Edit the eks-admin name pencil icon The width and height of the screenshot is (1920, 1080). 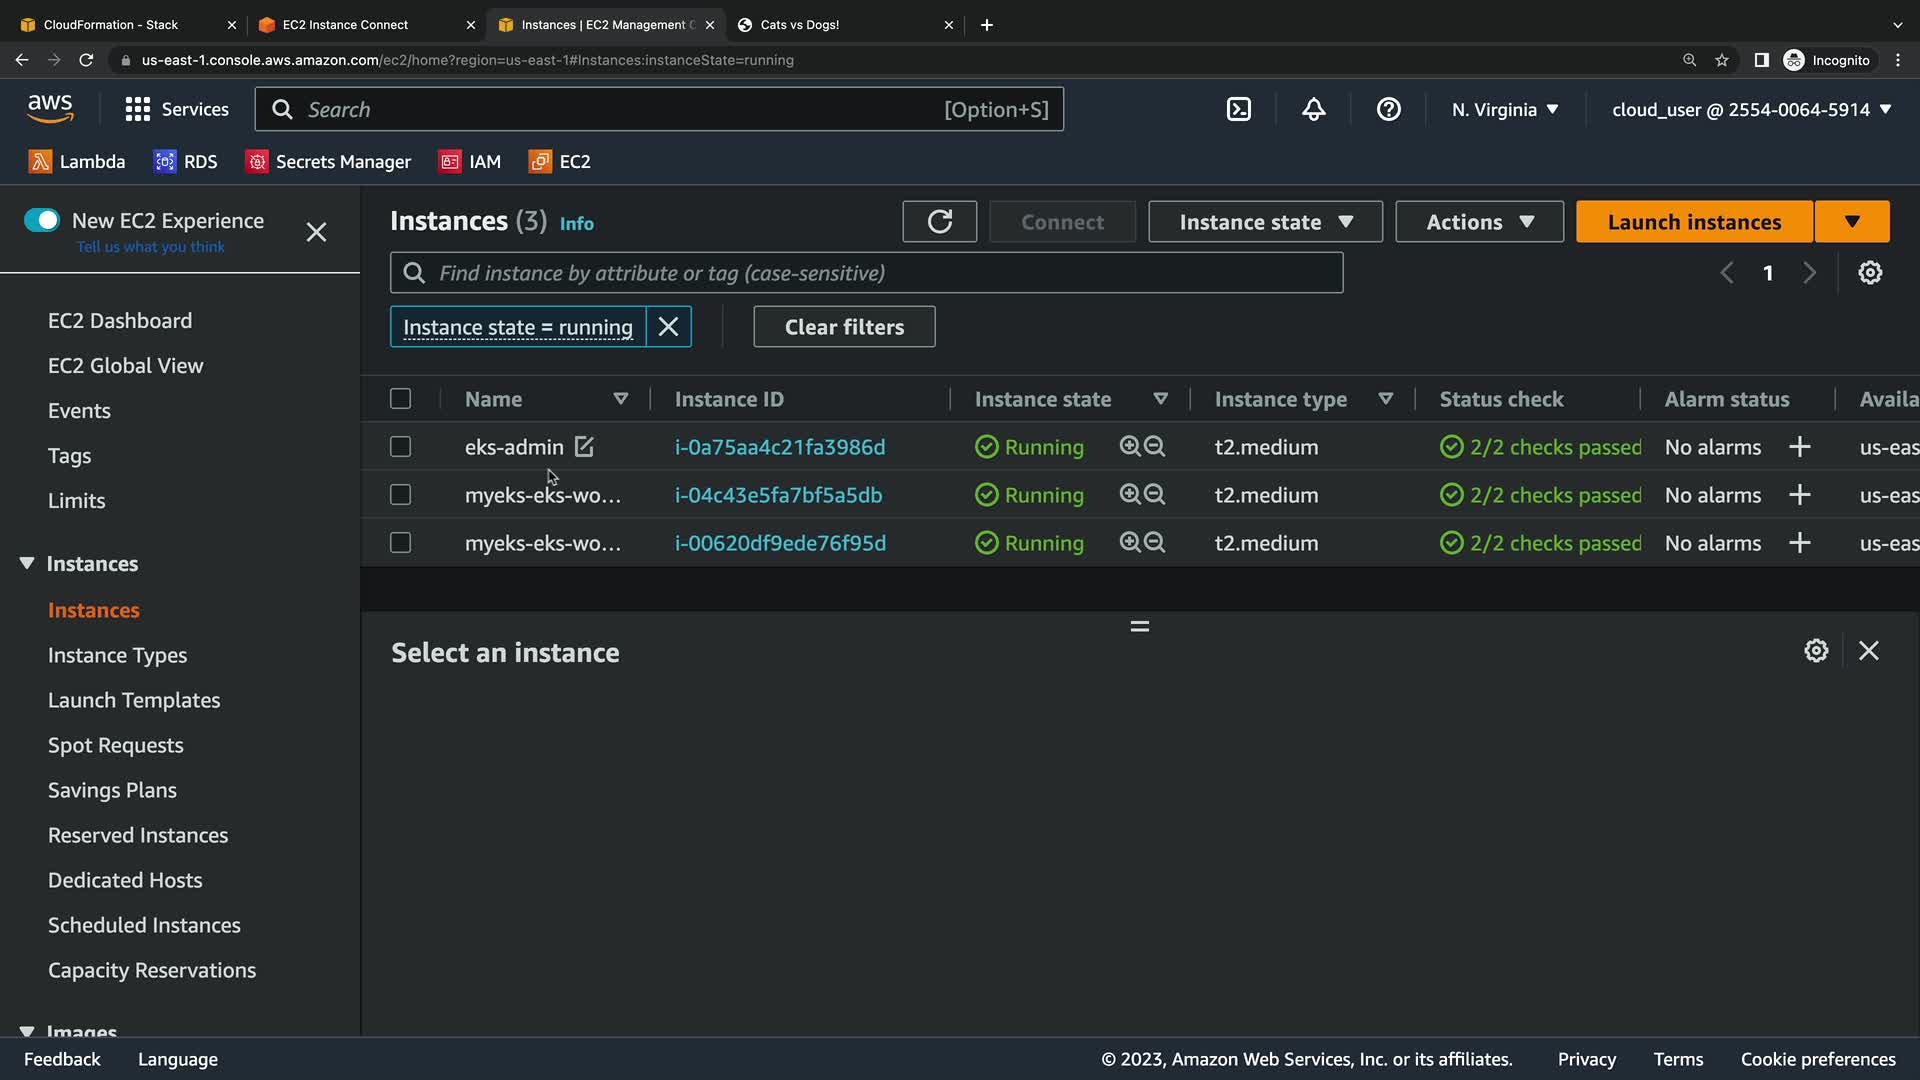pos(584,447)
